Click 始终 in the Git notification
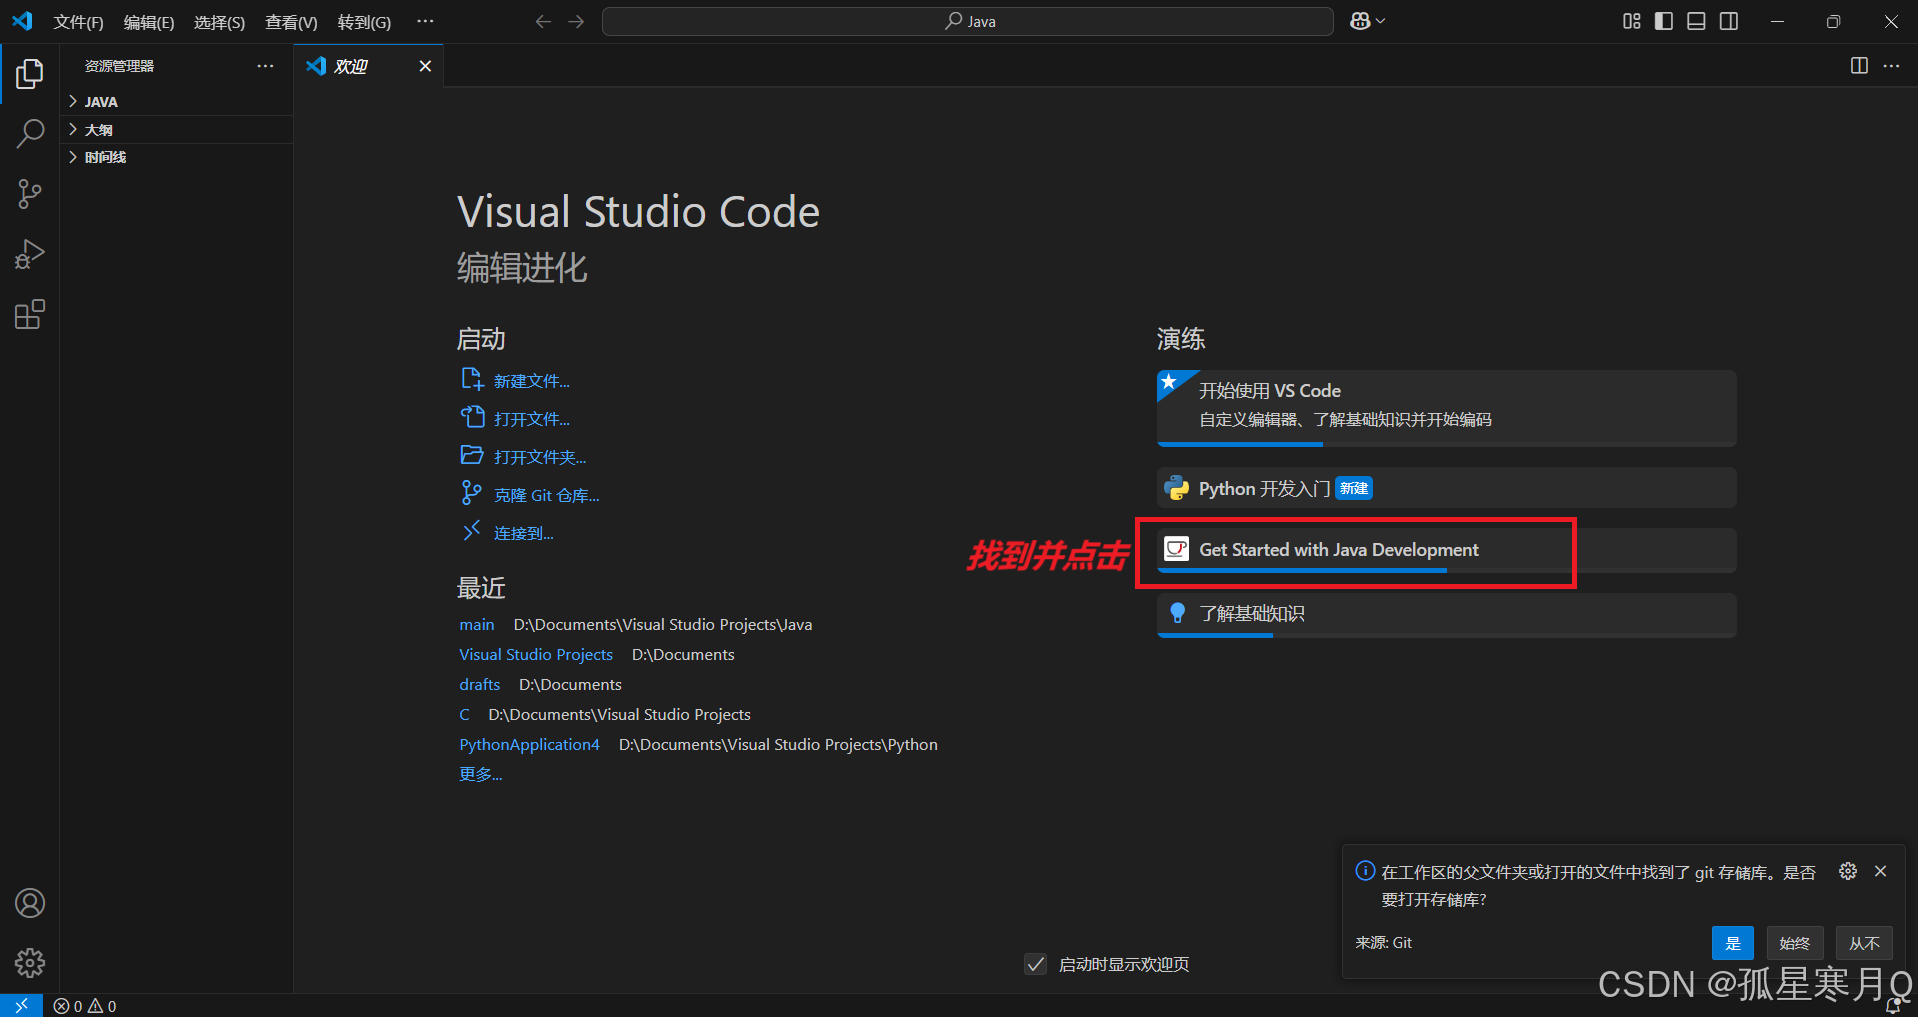1918x1017 pixels. (x=1795, y=943)
